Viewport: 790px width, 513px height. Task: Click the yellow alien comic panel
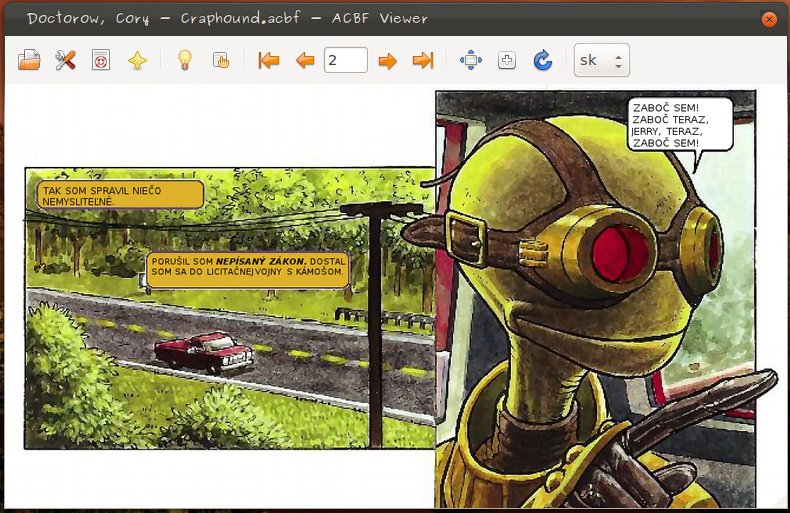point(596,299)
